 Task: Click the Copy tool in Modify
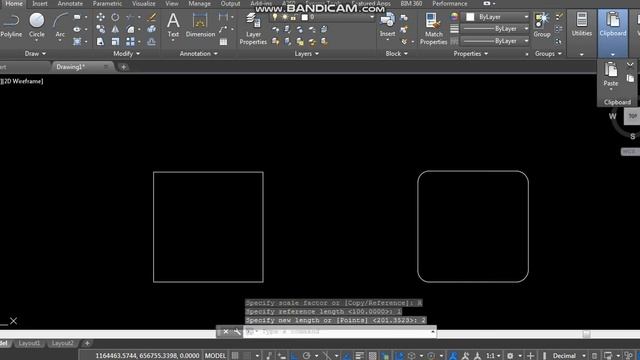click(x=100, y=29)
